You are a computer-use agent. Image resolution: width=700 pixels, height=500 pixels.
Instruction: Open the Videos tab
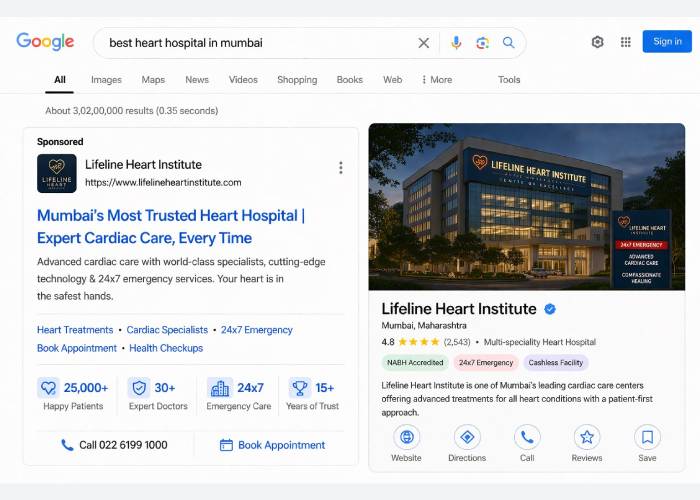pos(243,80)
